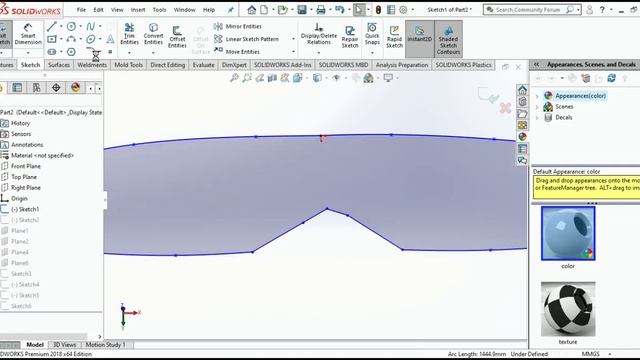The image size is (640, 360).
Task: Click Convert Entities tool
Action: (153, 34)
